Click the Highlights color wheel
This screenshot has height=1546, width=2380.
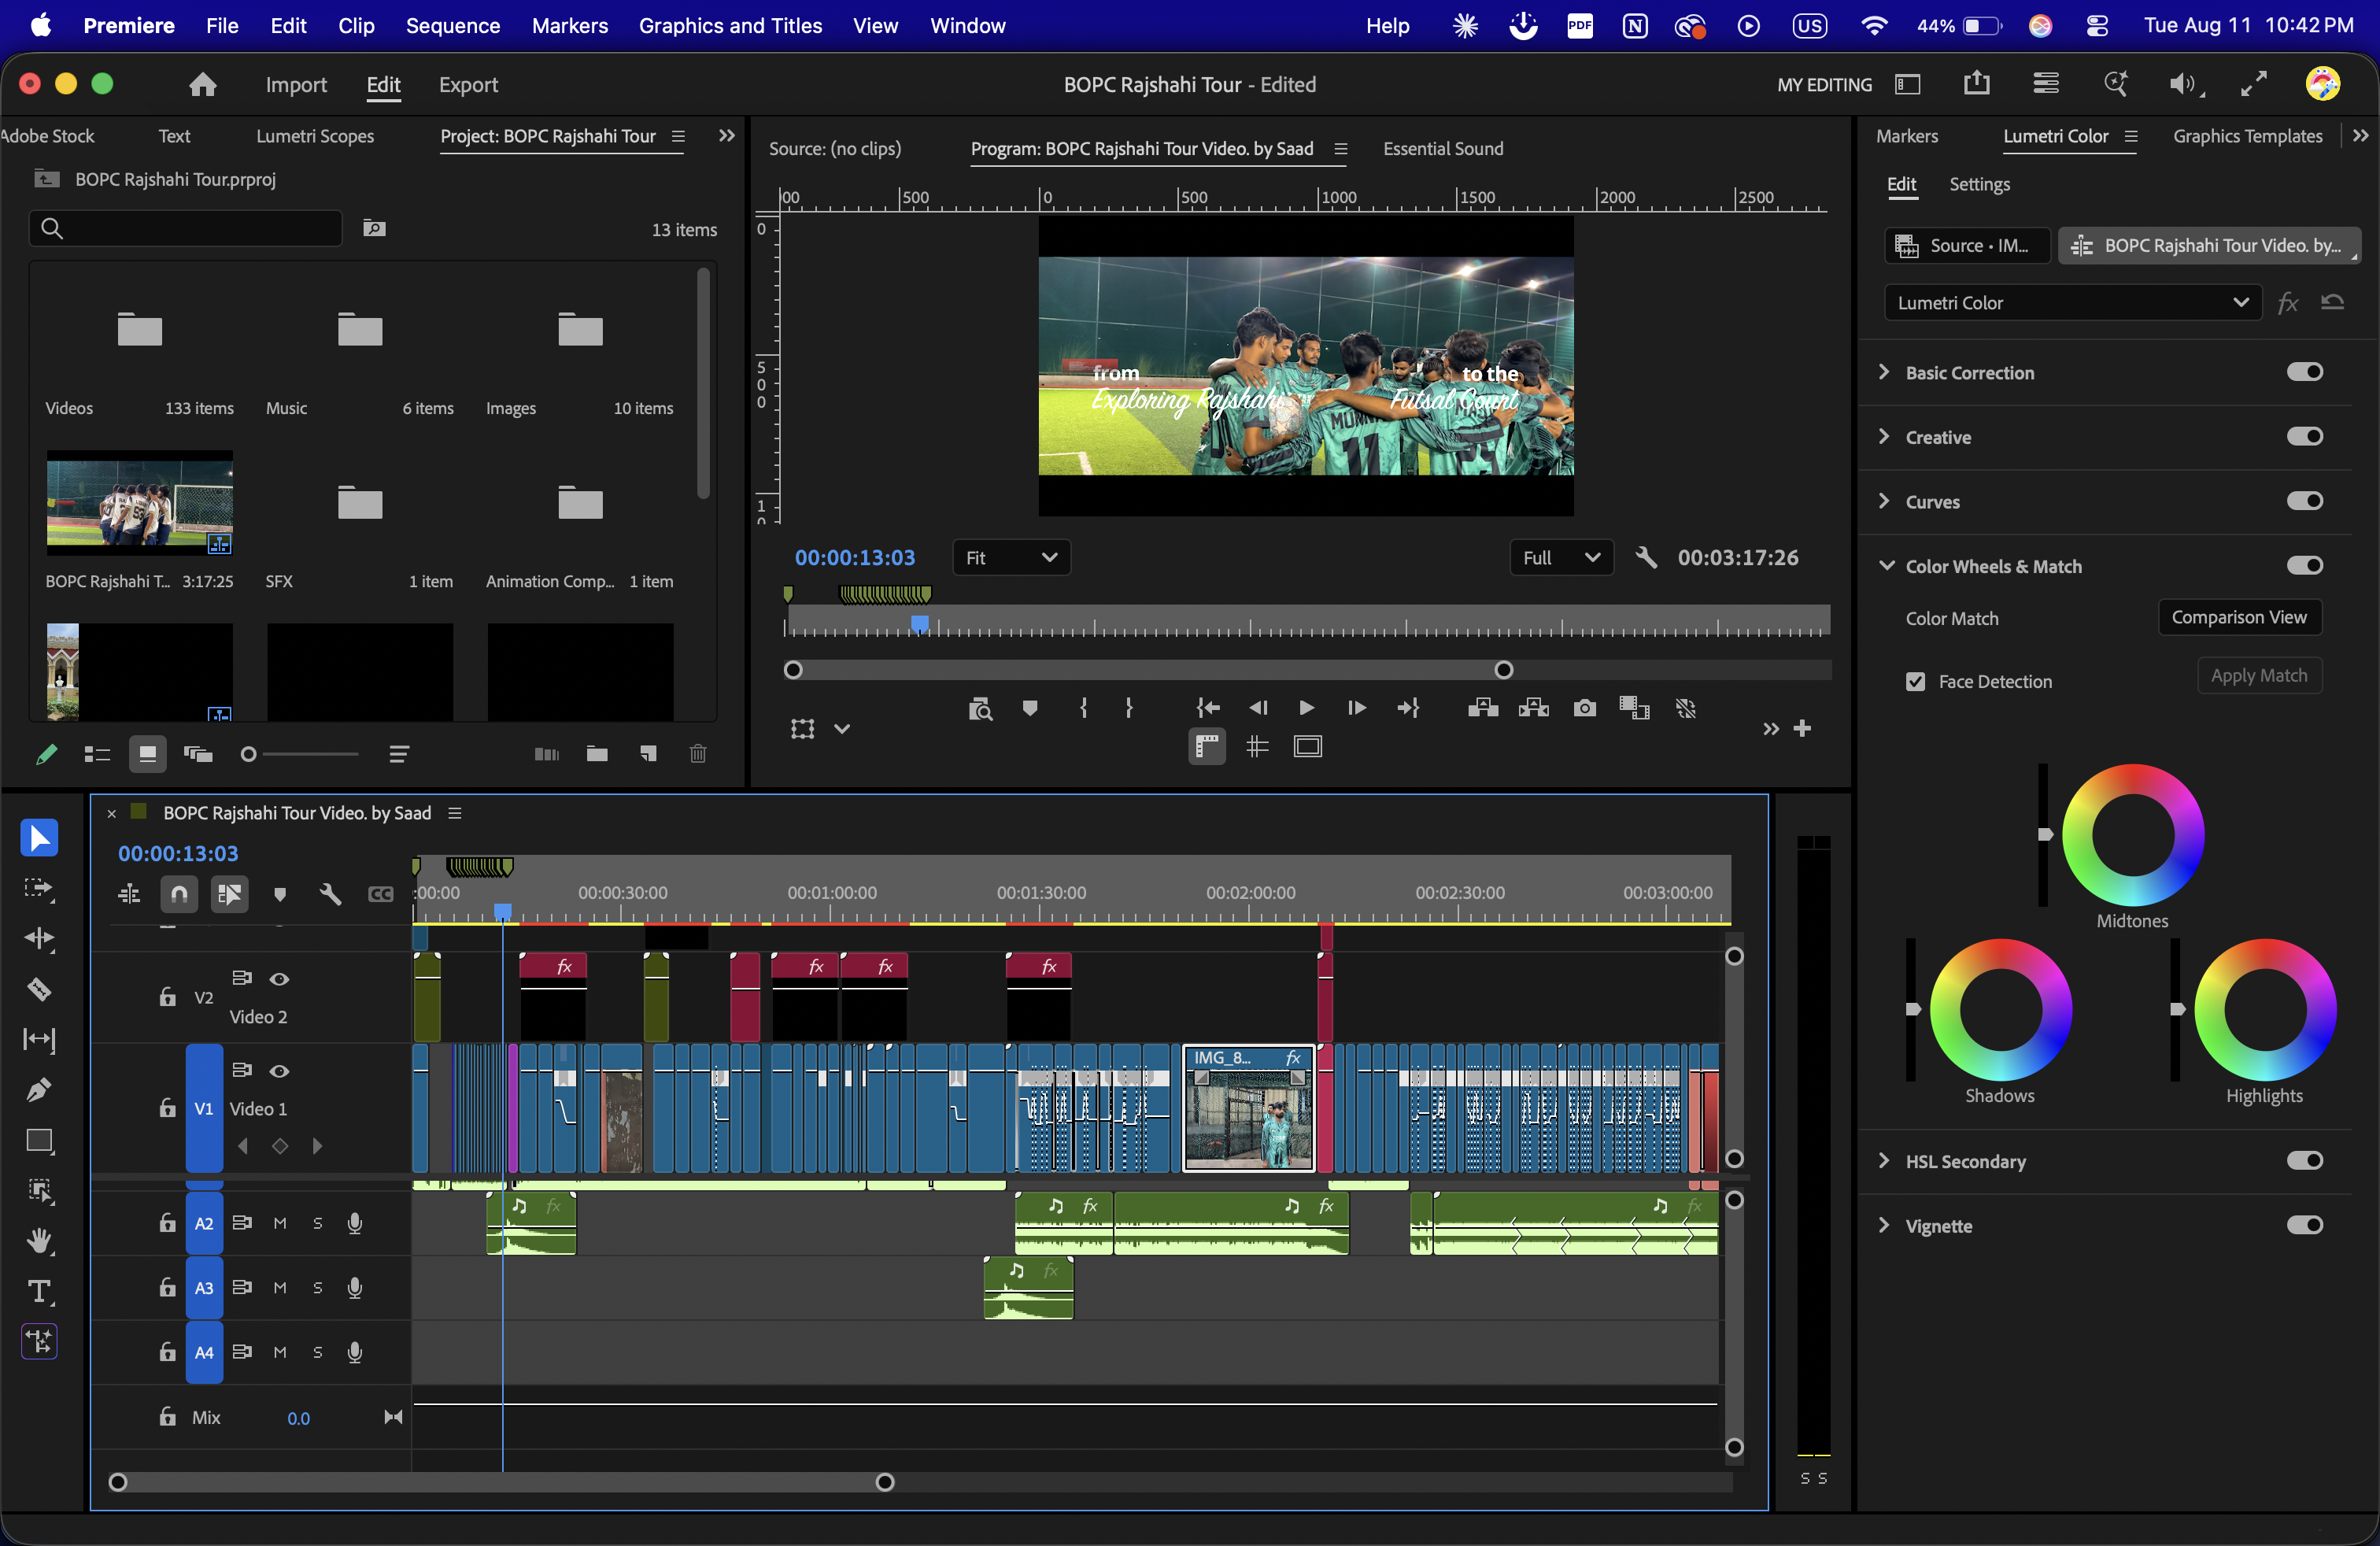(2265, 1009)
